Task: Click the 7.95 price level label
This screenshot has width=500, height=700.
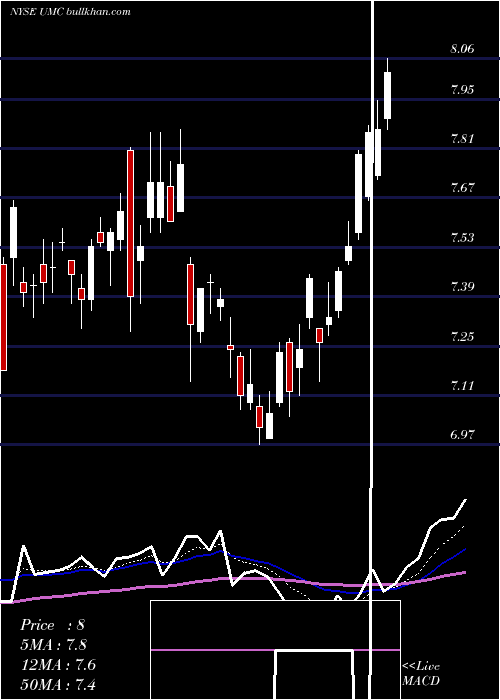Action: tap(462, 89)
